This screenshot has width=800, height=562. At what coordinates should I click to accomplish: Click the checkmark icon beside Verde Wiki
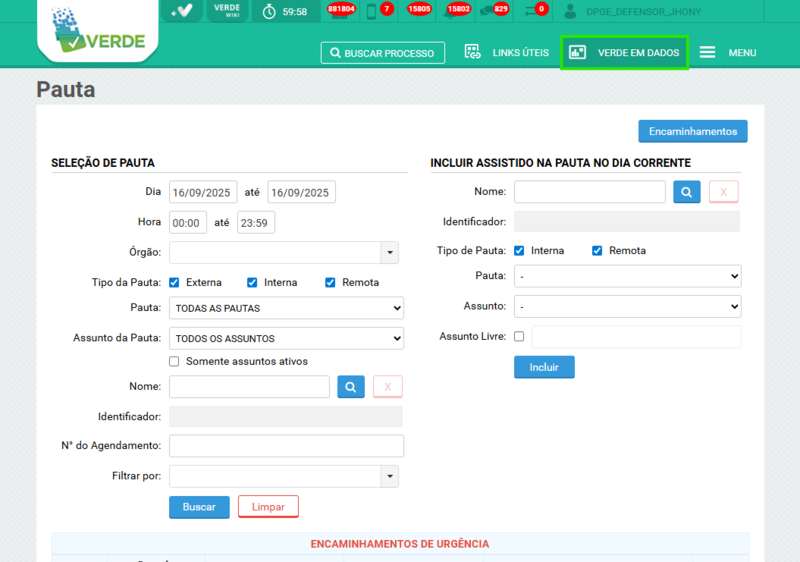(x=182, y=11)
